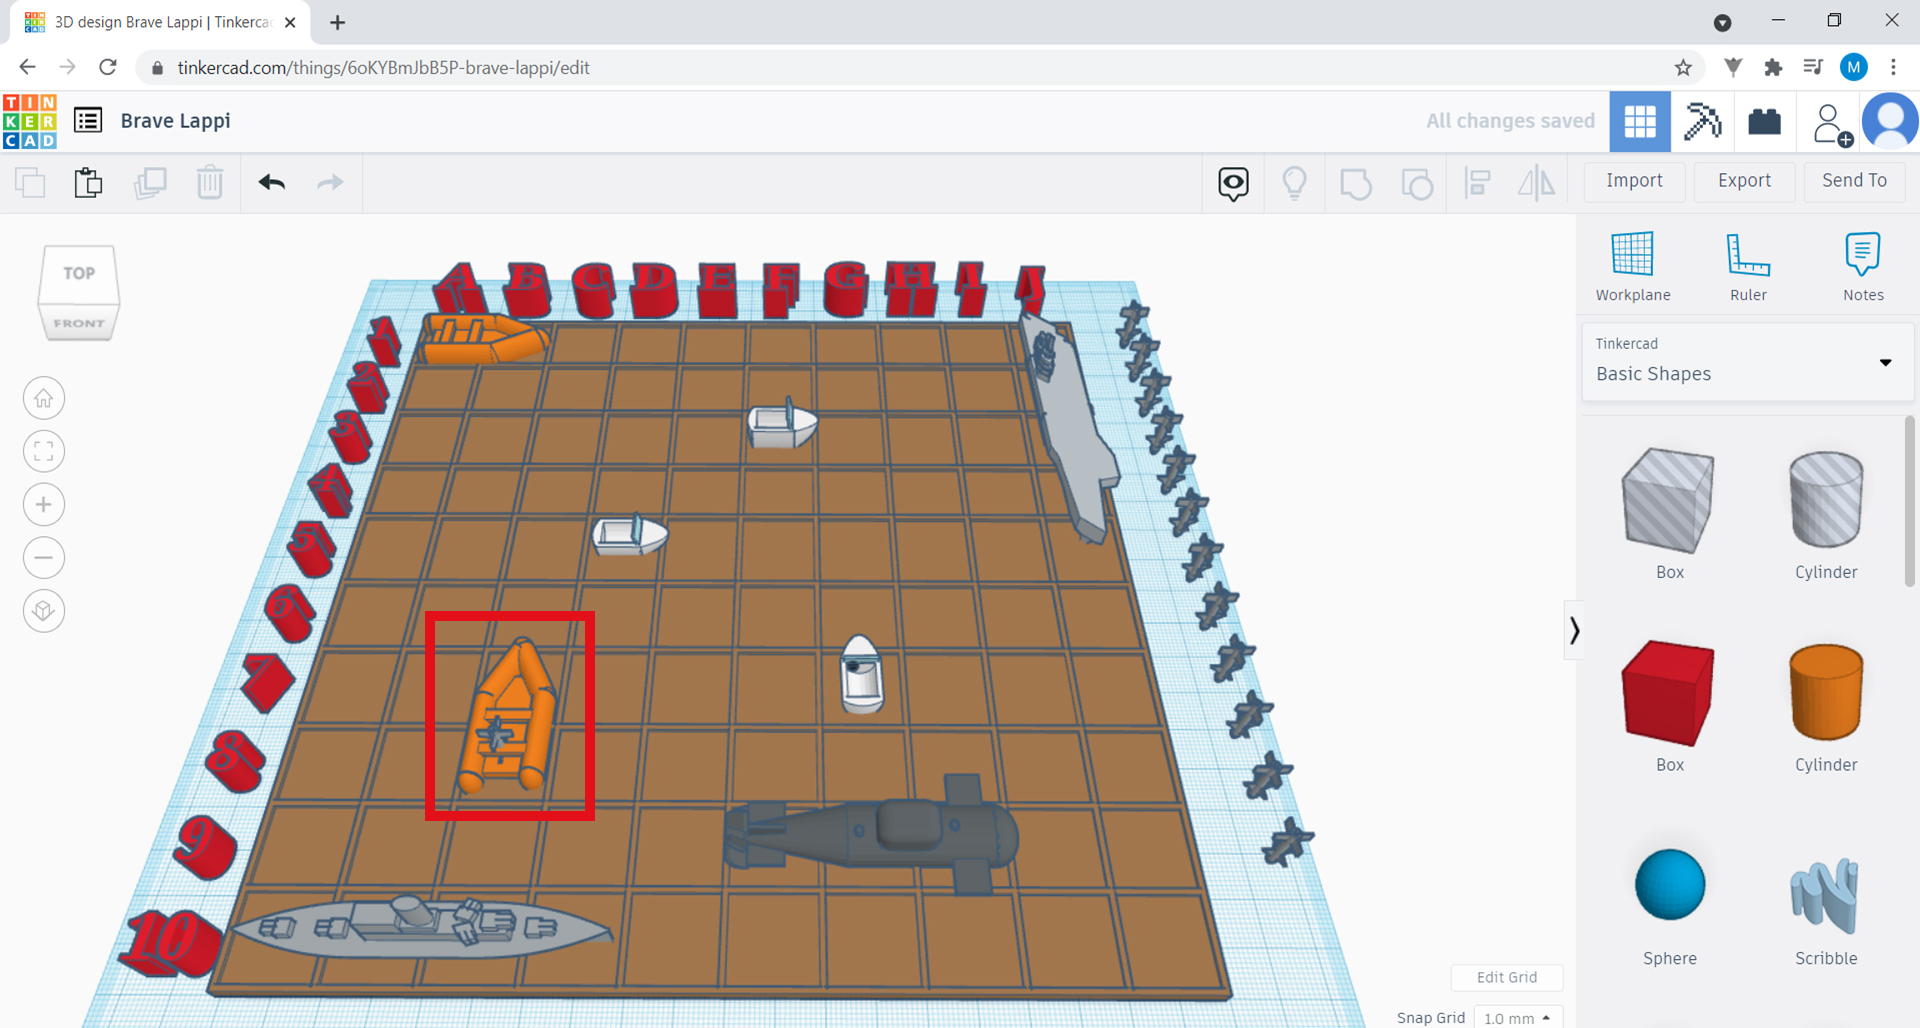Click the Align tool icon

click(1477, 183)
